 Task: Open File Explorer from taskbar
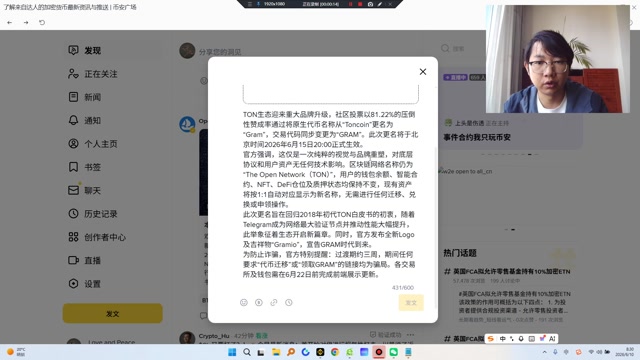click(276, 352)
